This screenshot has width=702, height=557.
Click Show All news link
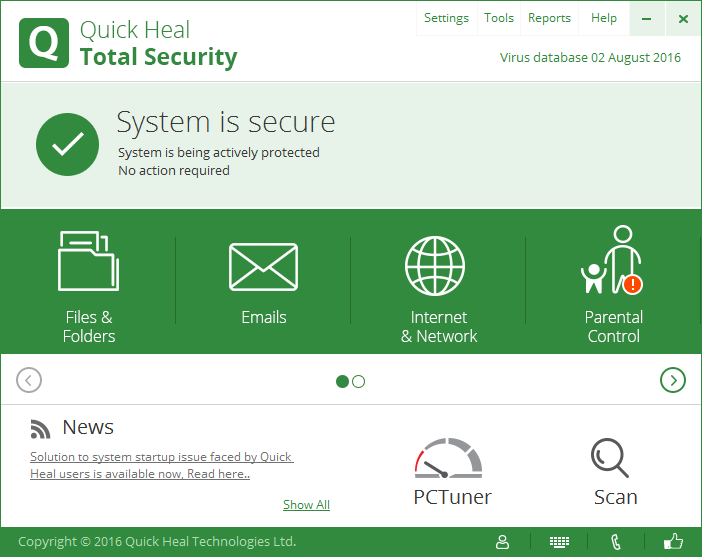click(x=306, y=505)
